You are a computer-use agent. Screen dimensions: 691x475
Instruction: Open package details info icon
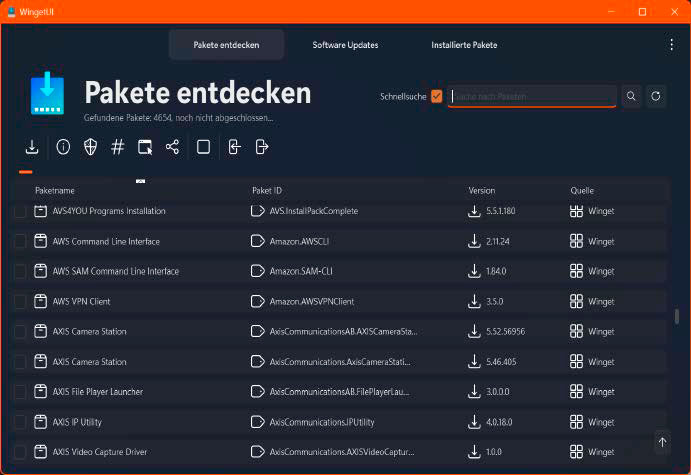click(x=63, y=147)
